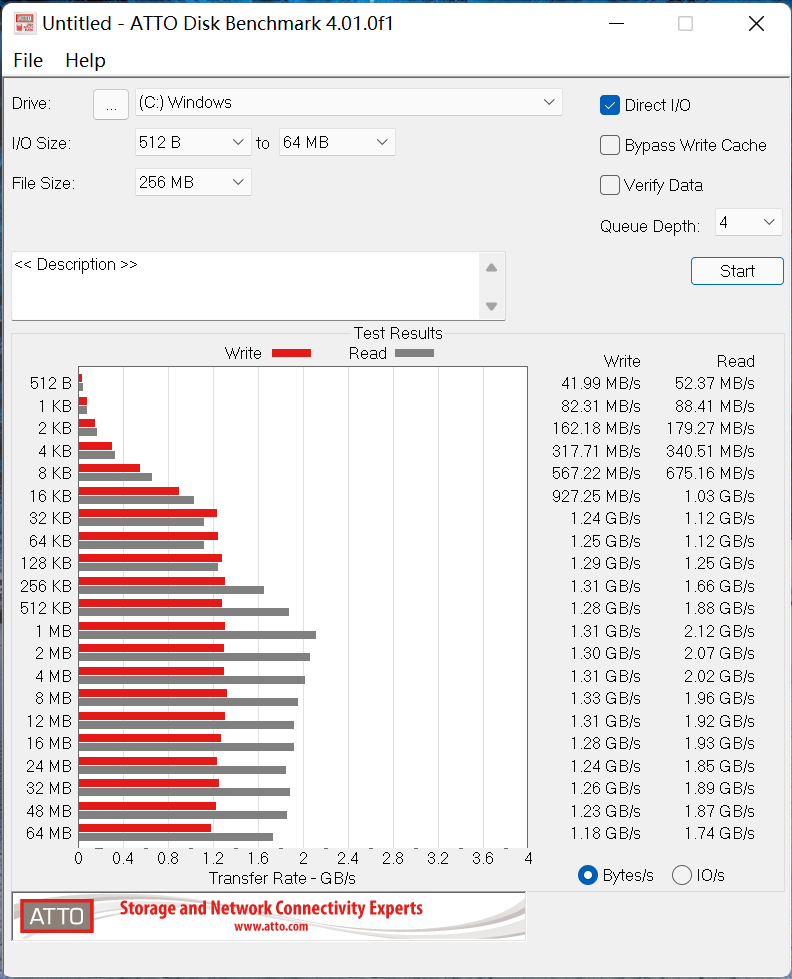This screenshot has height=979, width=792.
Task: Expand the File Size dropdown 256 MB
Action: 193,182
